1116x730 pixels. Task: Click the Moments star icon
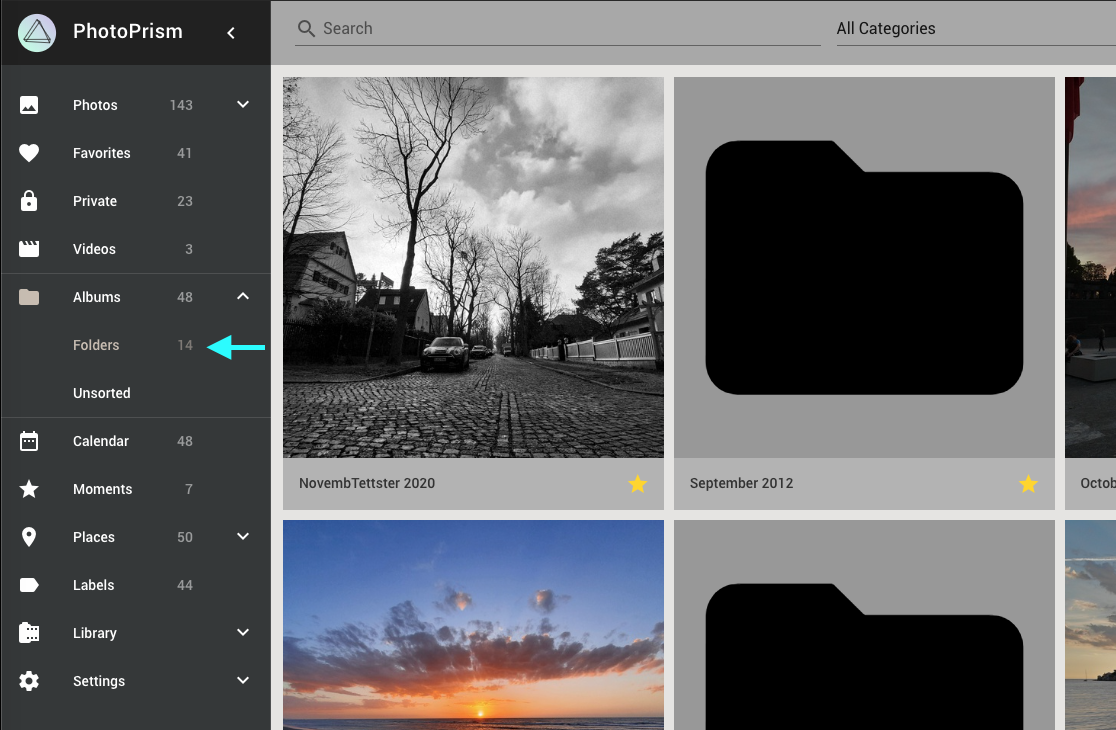click(x=29, y=489)
